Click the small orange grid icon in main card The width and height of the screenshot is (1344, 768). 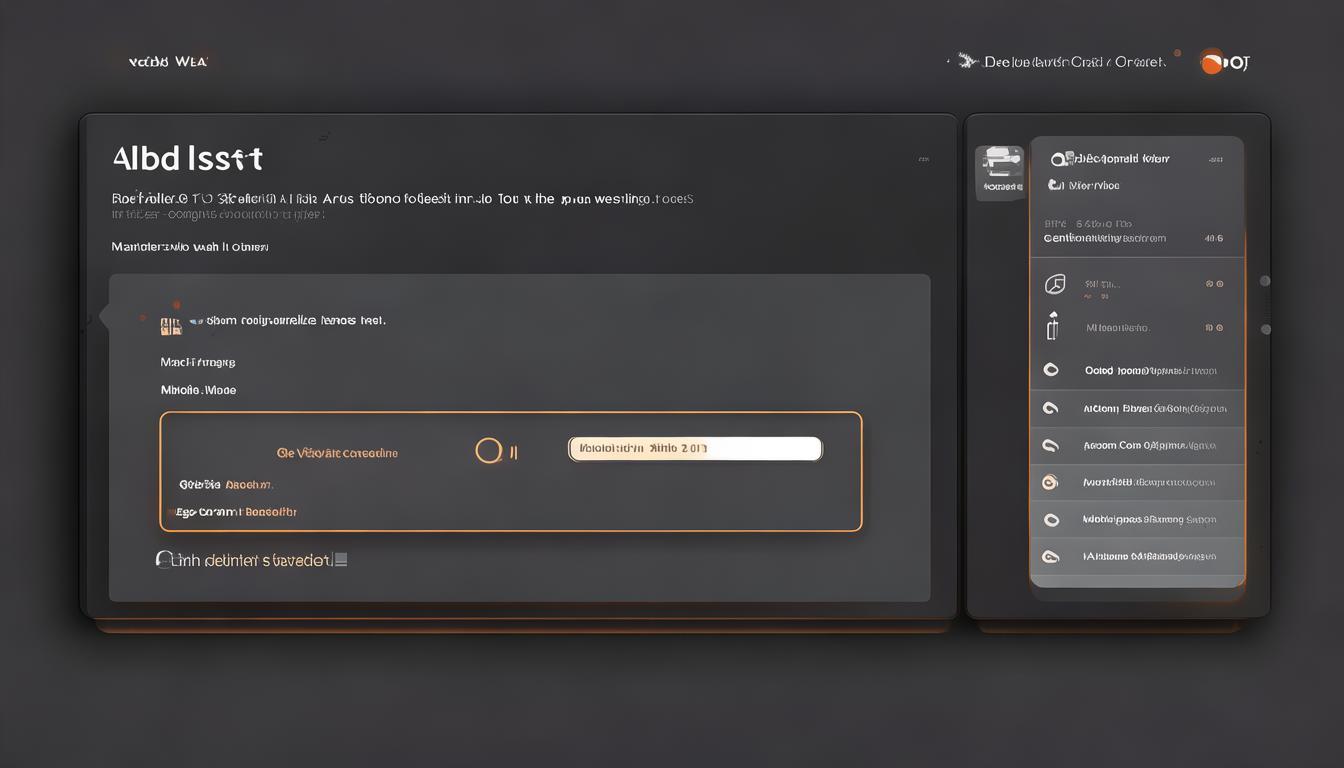[x=170, y=325]
